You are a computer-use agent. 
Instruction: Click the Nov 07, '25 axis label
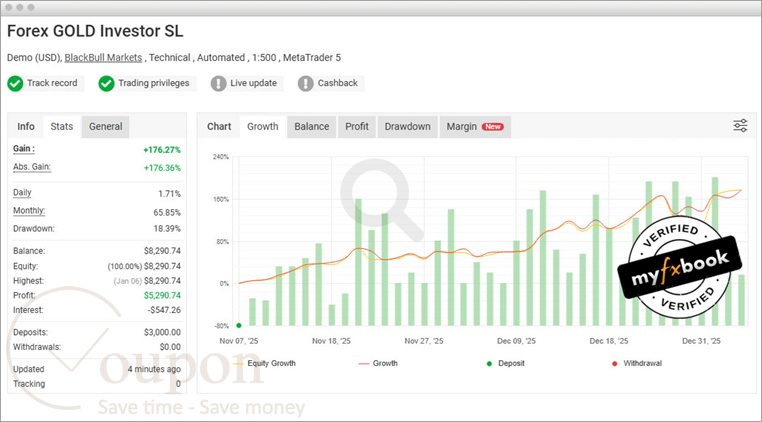tap(239, 341)
